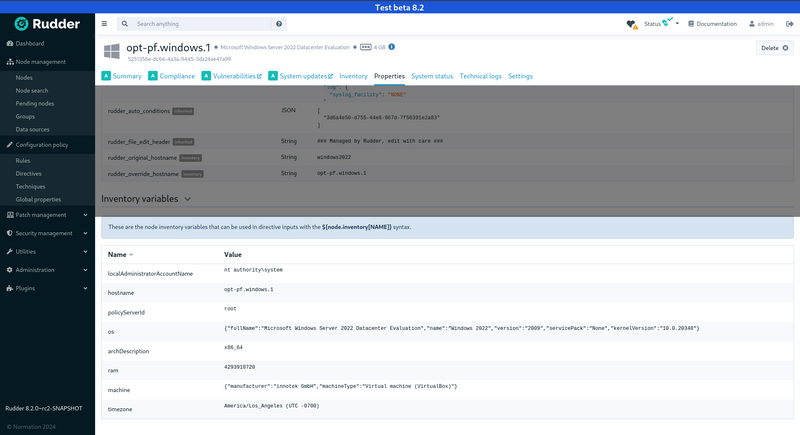Click the heart health check warning icon
The width and height of the screenshot is (800, 435).
pos(632,24)
